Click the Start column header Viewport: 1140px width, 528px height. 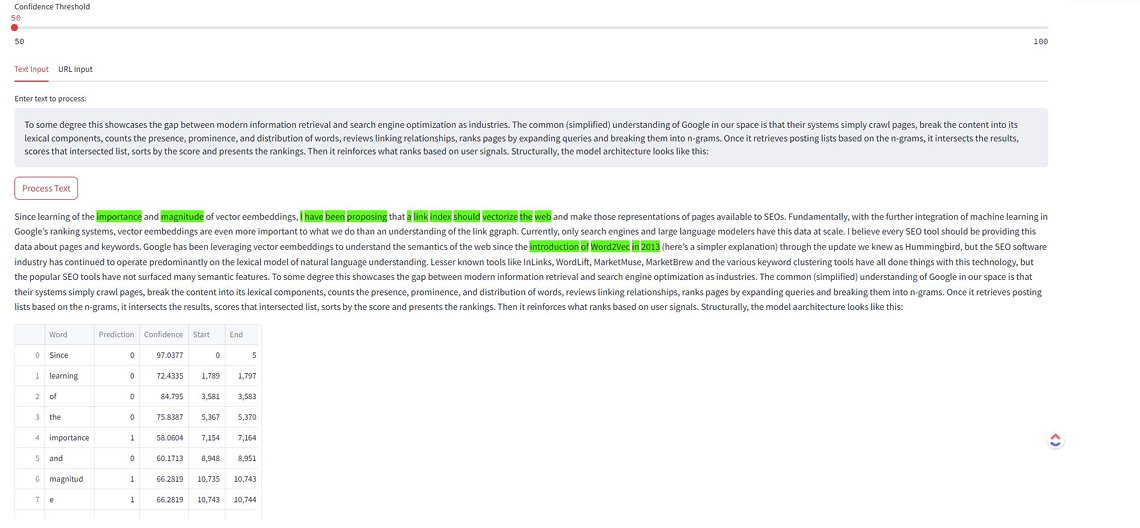point(201,334)
